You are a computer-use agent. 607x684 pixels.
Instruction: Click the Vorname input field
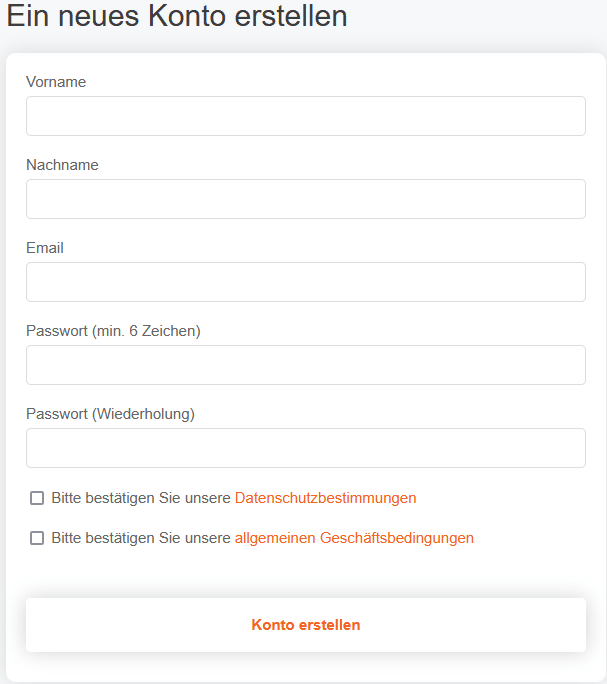pyautogui.click(x=305, y=116)
